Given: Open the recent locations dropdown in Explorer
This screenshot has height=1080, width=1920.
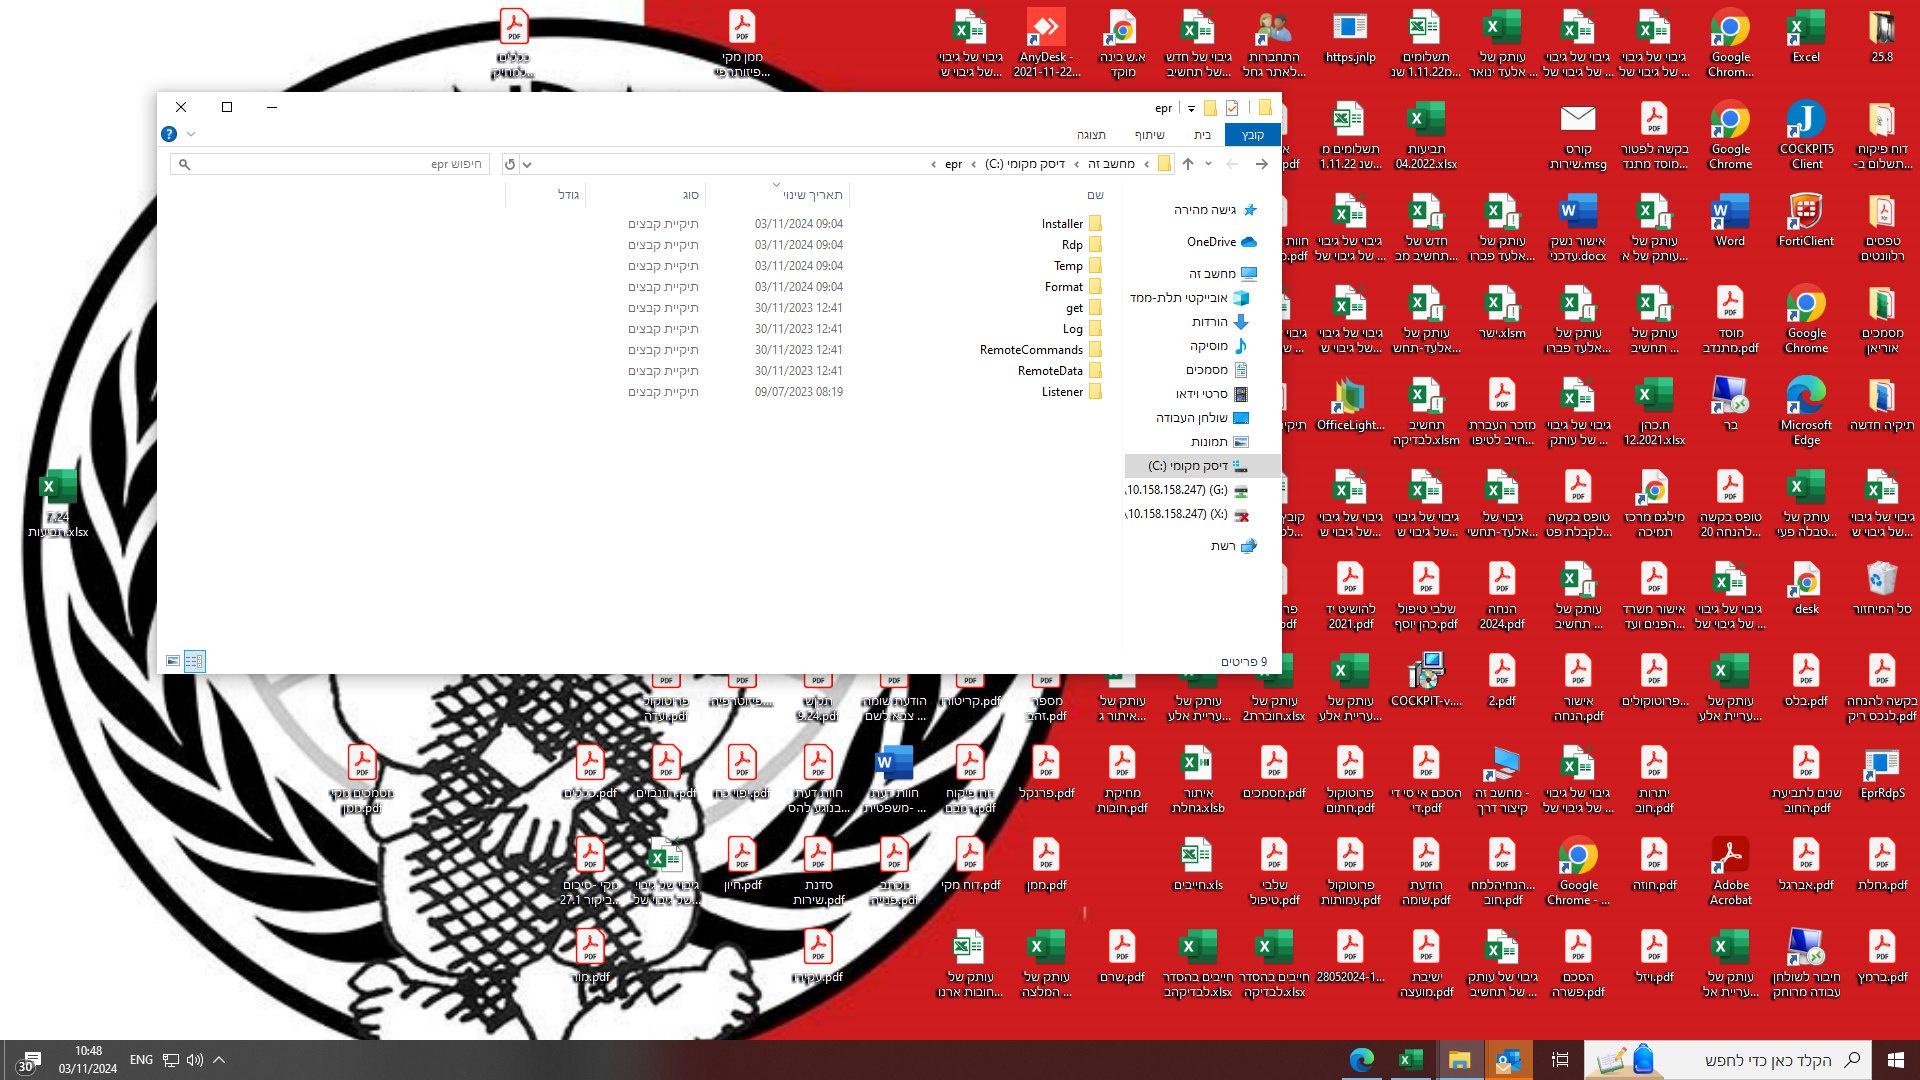Looking at the screenshot, I should [x=1208, y=164].
